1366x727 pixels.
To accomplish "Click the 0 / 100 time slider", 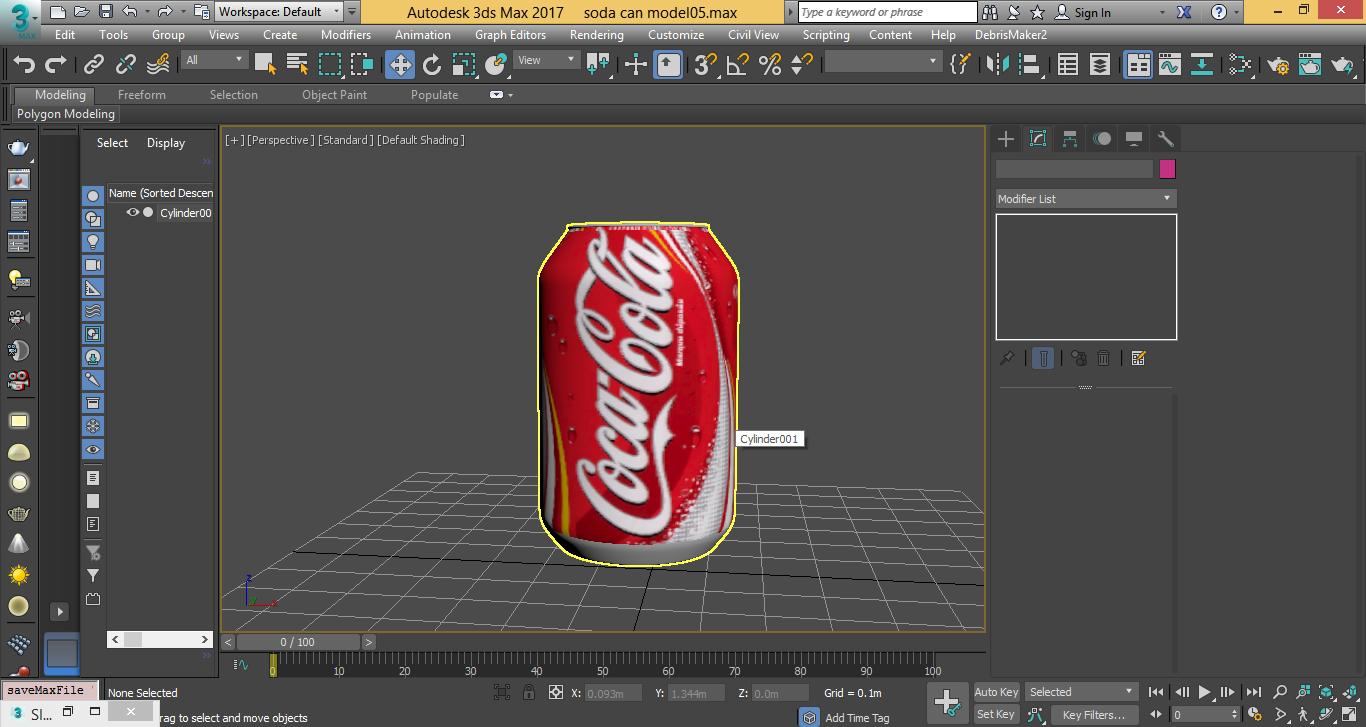I will coord(298,642).
